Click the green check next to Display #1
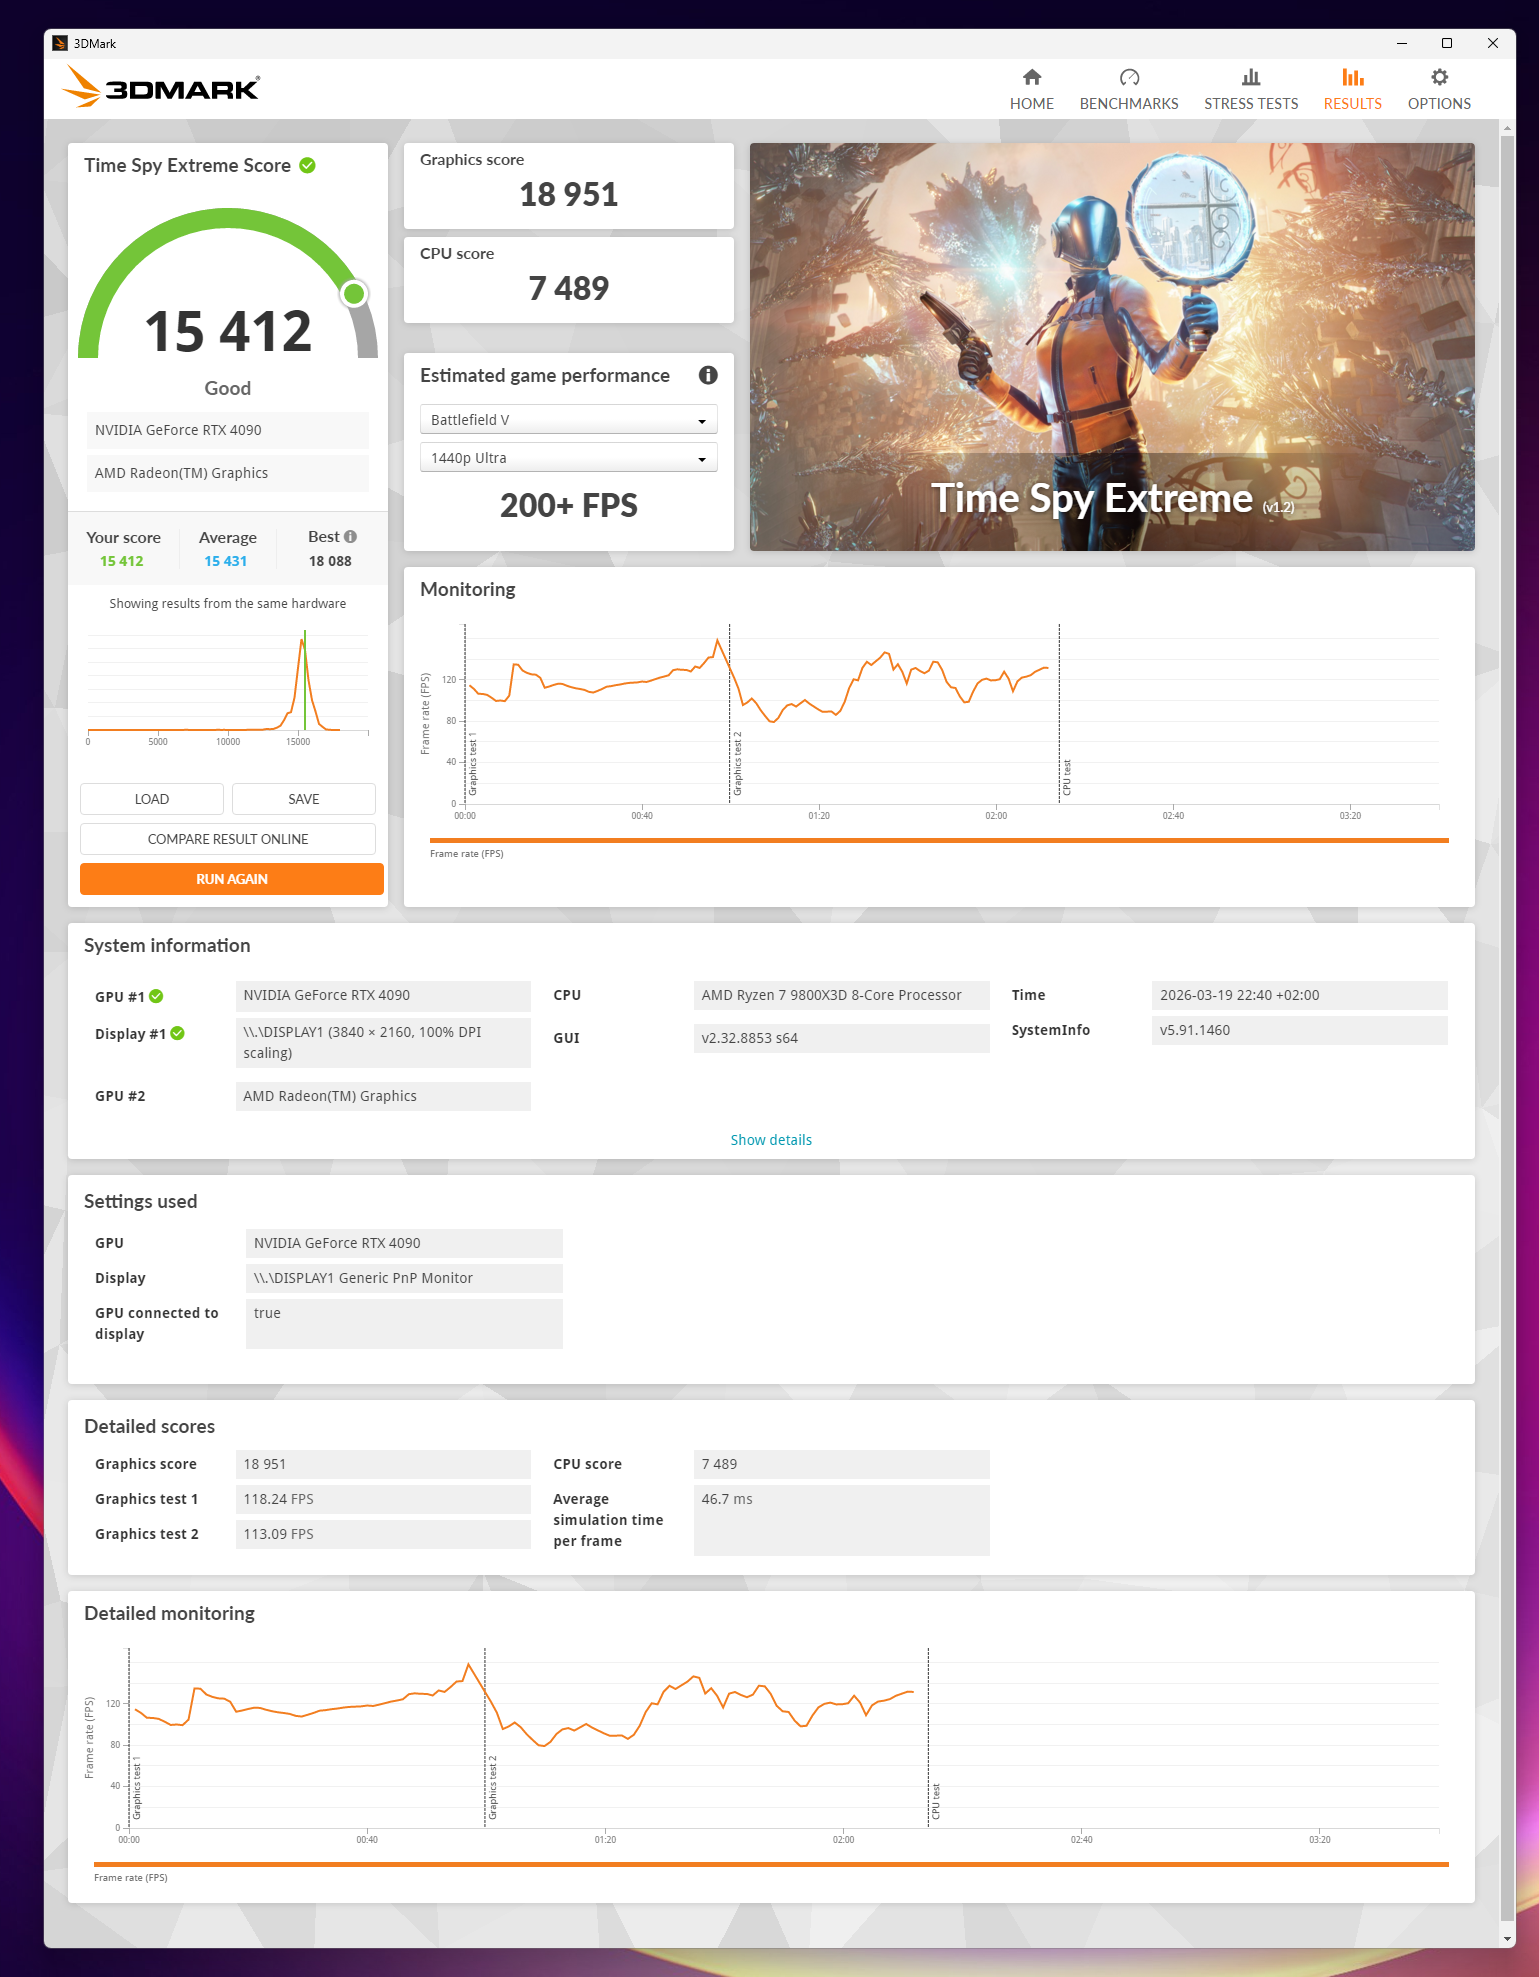The height and width of the screenshot is (1977, 1539). (x=178, y=1033)
